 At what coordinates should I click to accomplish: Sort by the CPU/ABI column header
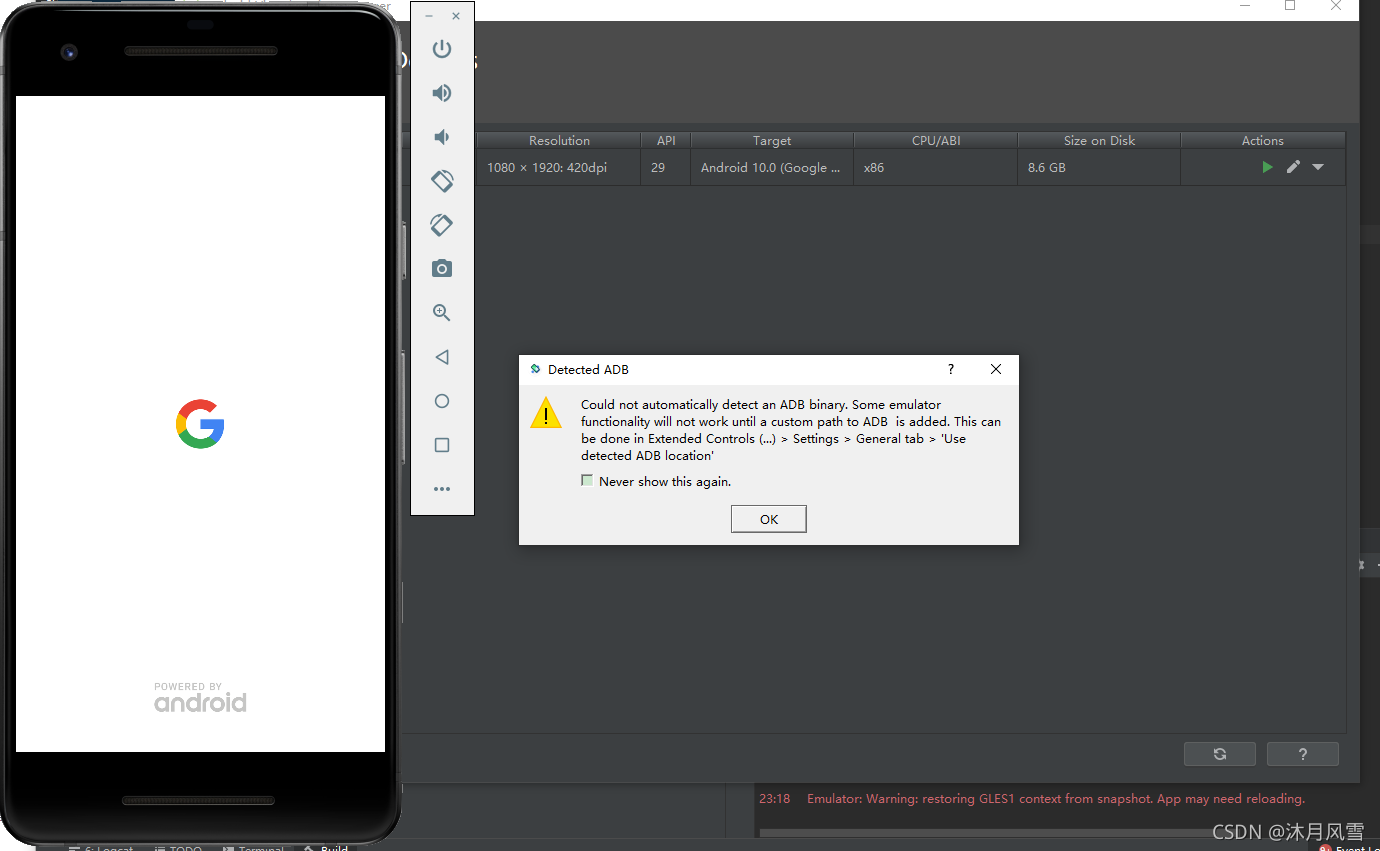[x=936, y=141]
